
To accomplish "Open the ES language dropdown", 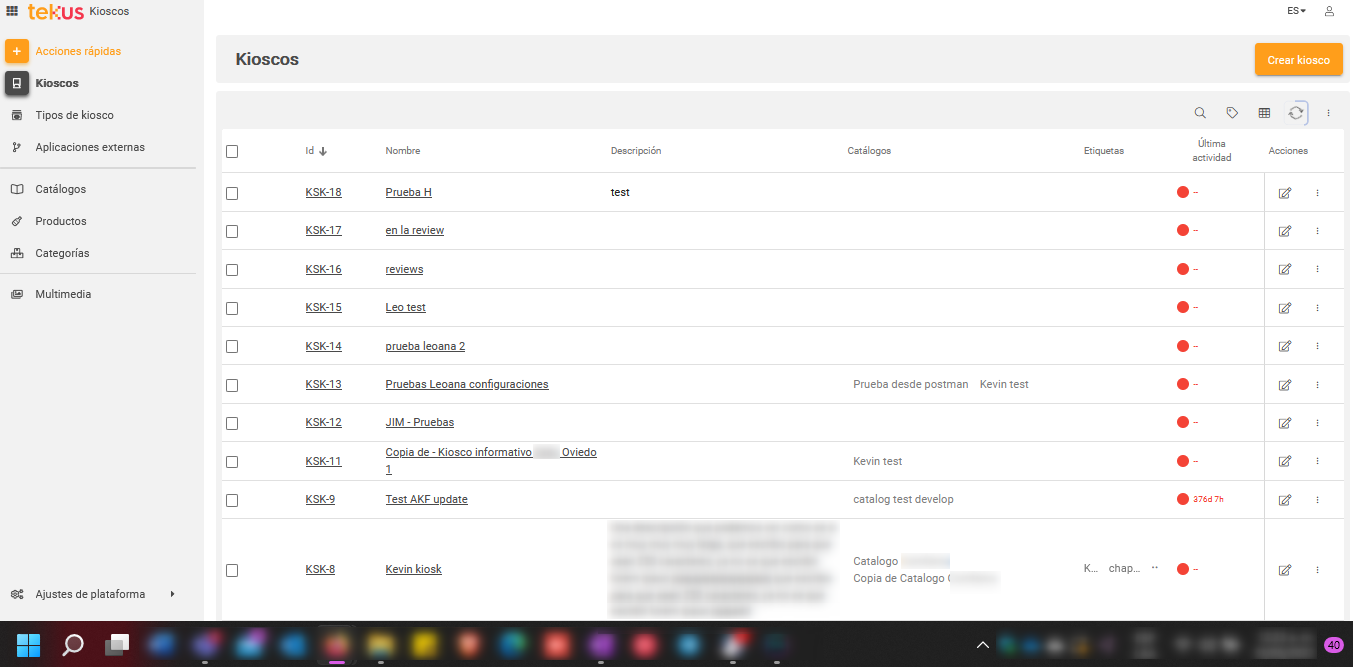I will coord(1296,11).
